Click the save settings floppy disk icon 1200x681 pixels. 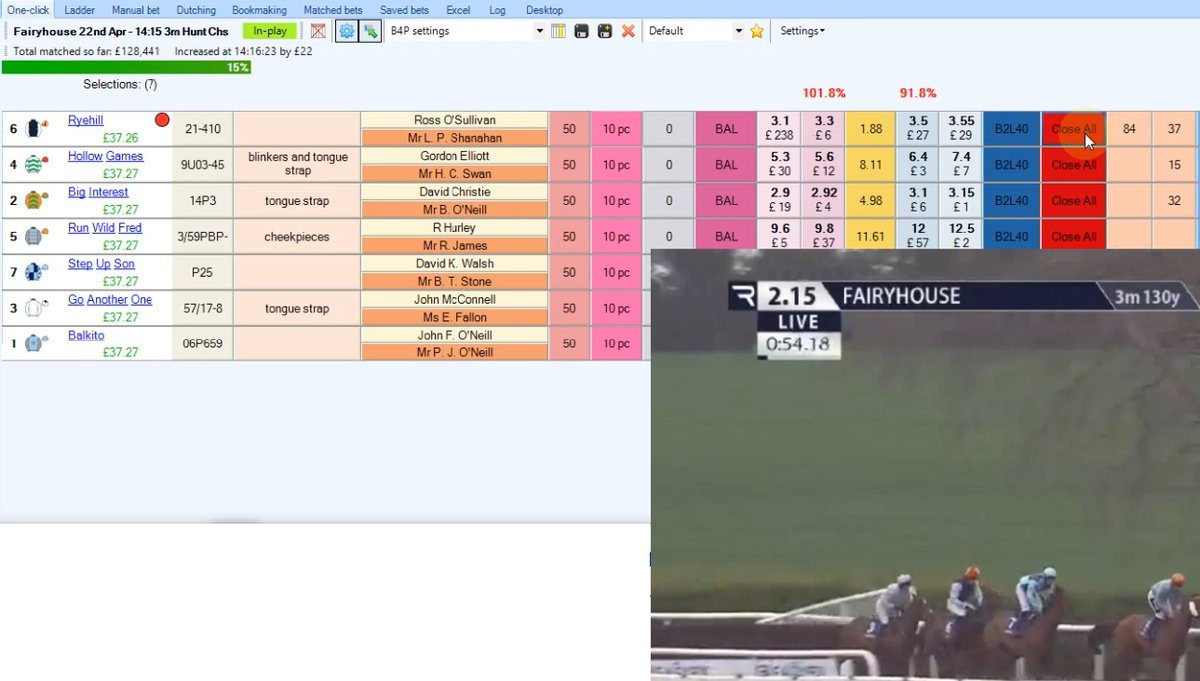[581, 31]
